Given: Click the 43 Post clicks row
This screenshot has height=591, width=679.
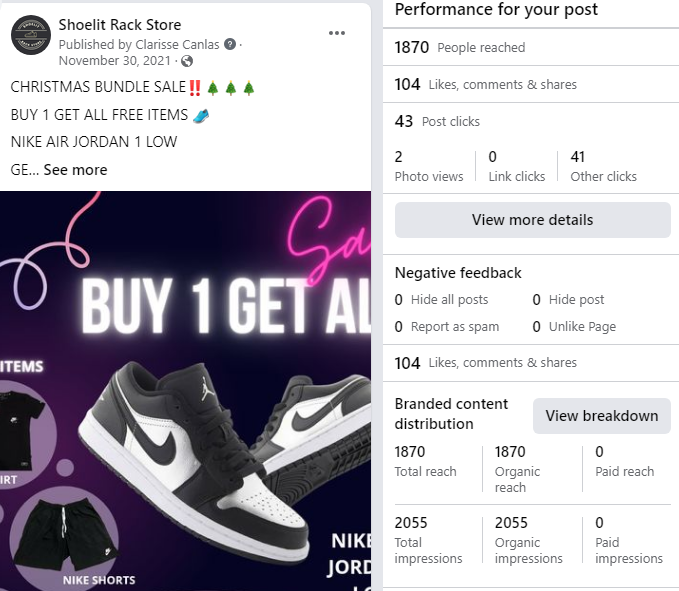Looking at the screenshot, I should (x=437, y=121).
